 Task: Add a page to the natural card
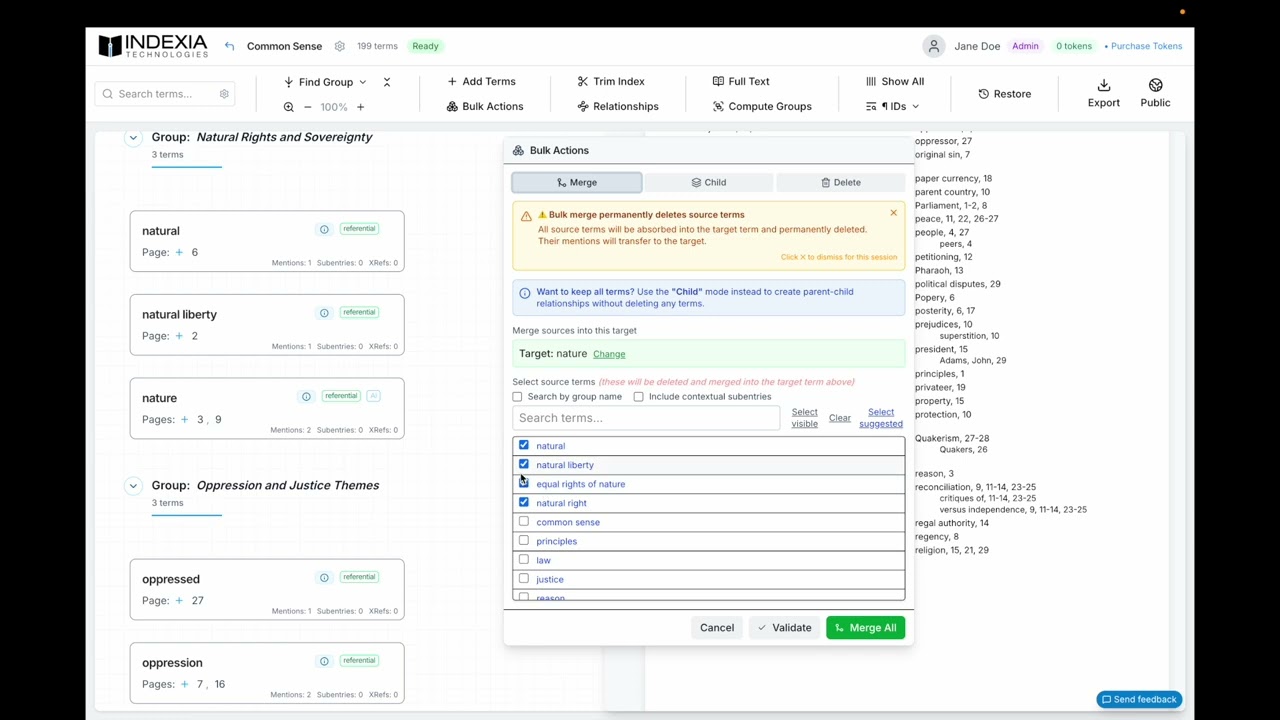point(179,252)
